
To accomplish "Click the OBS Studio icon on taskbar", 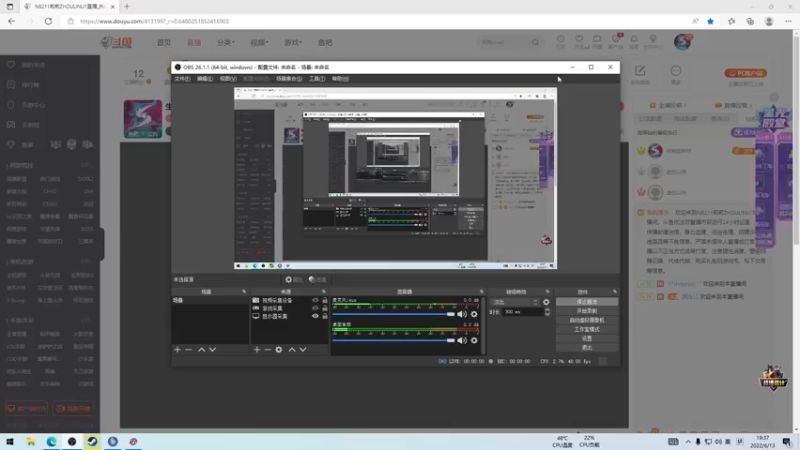I will click(x=72, y=442).
